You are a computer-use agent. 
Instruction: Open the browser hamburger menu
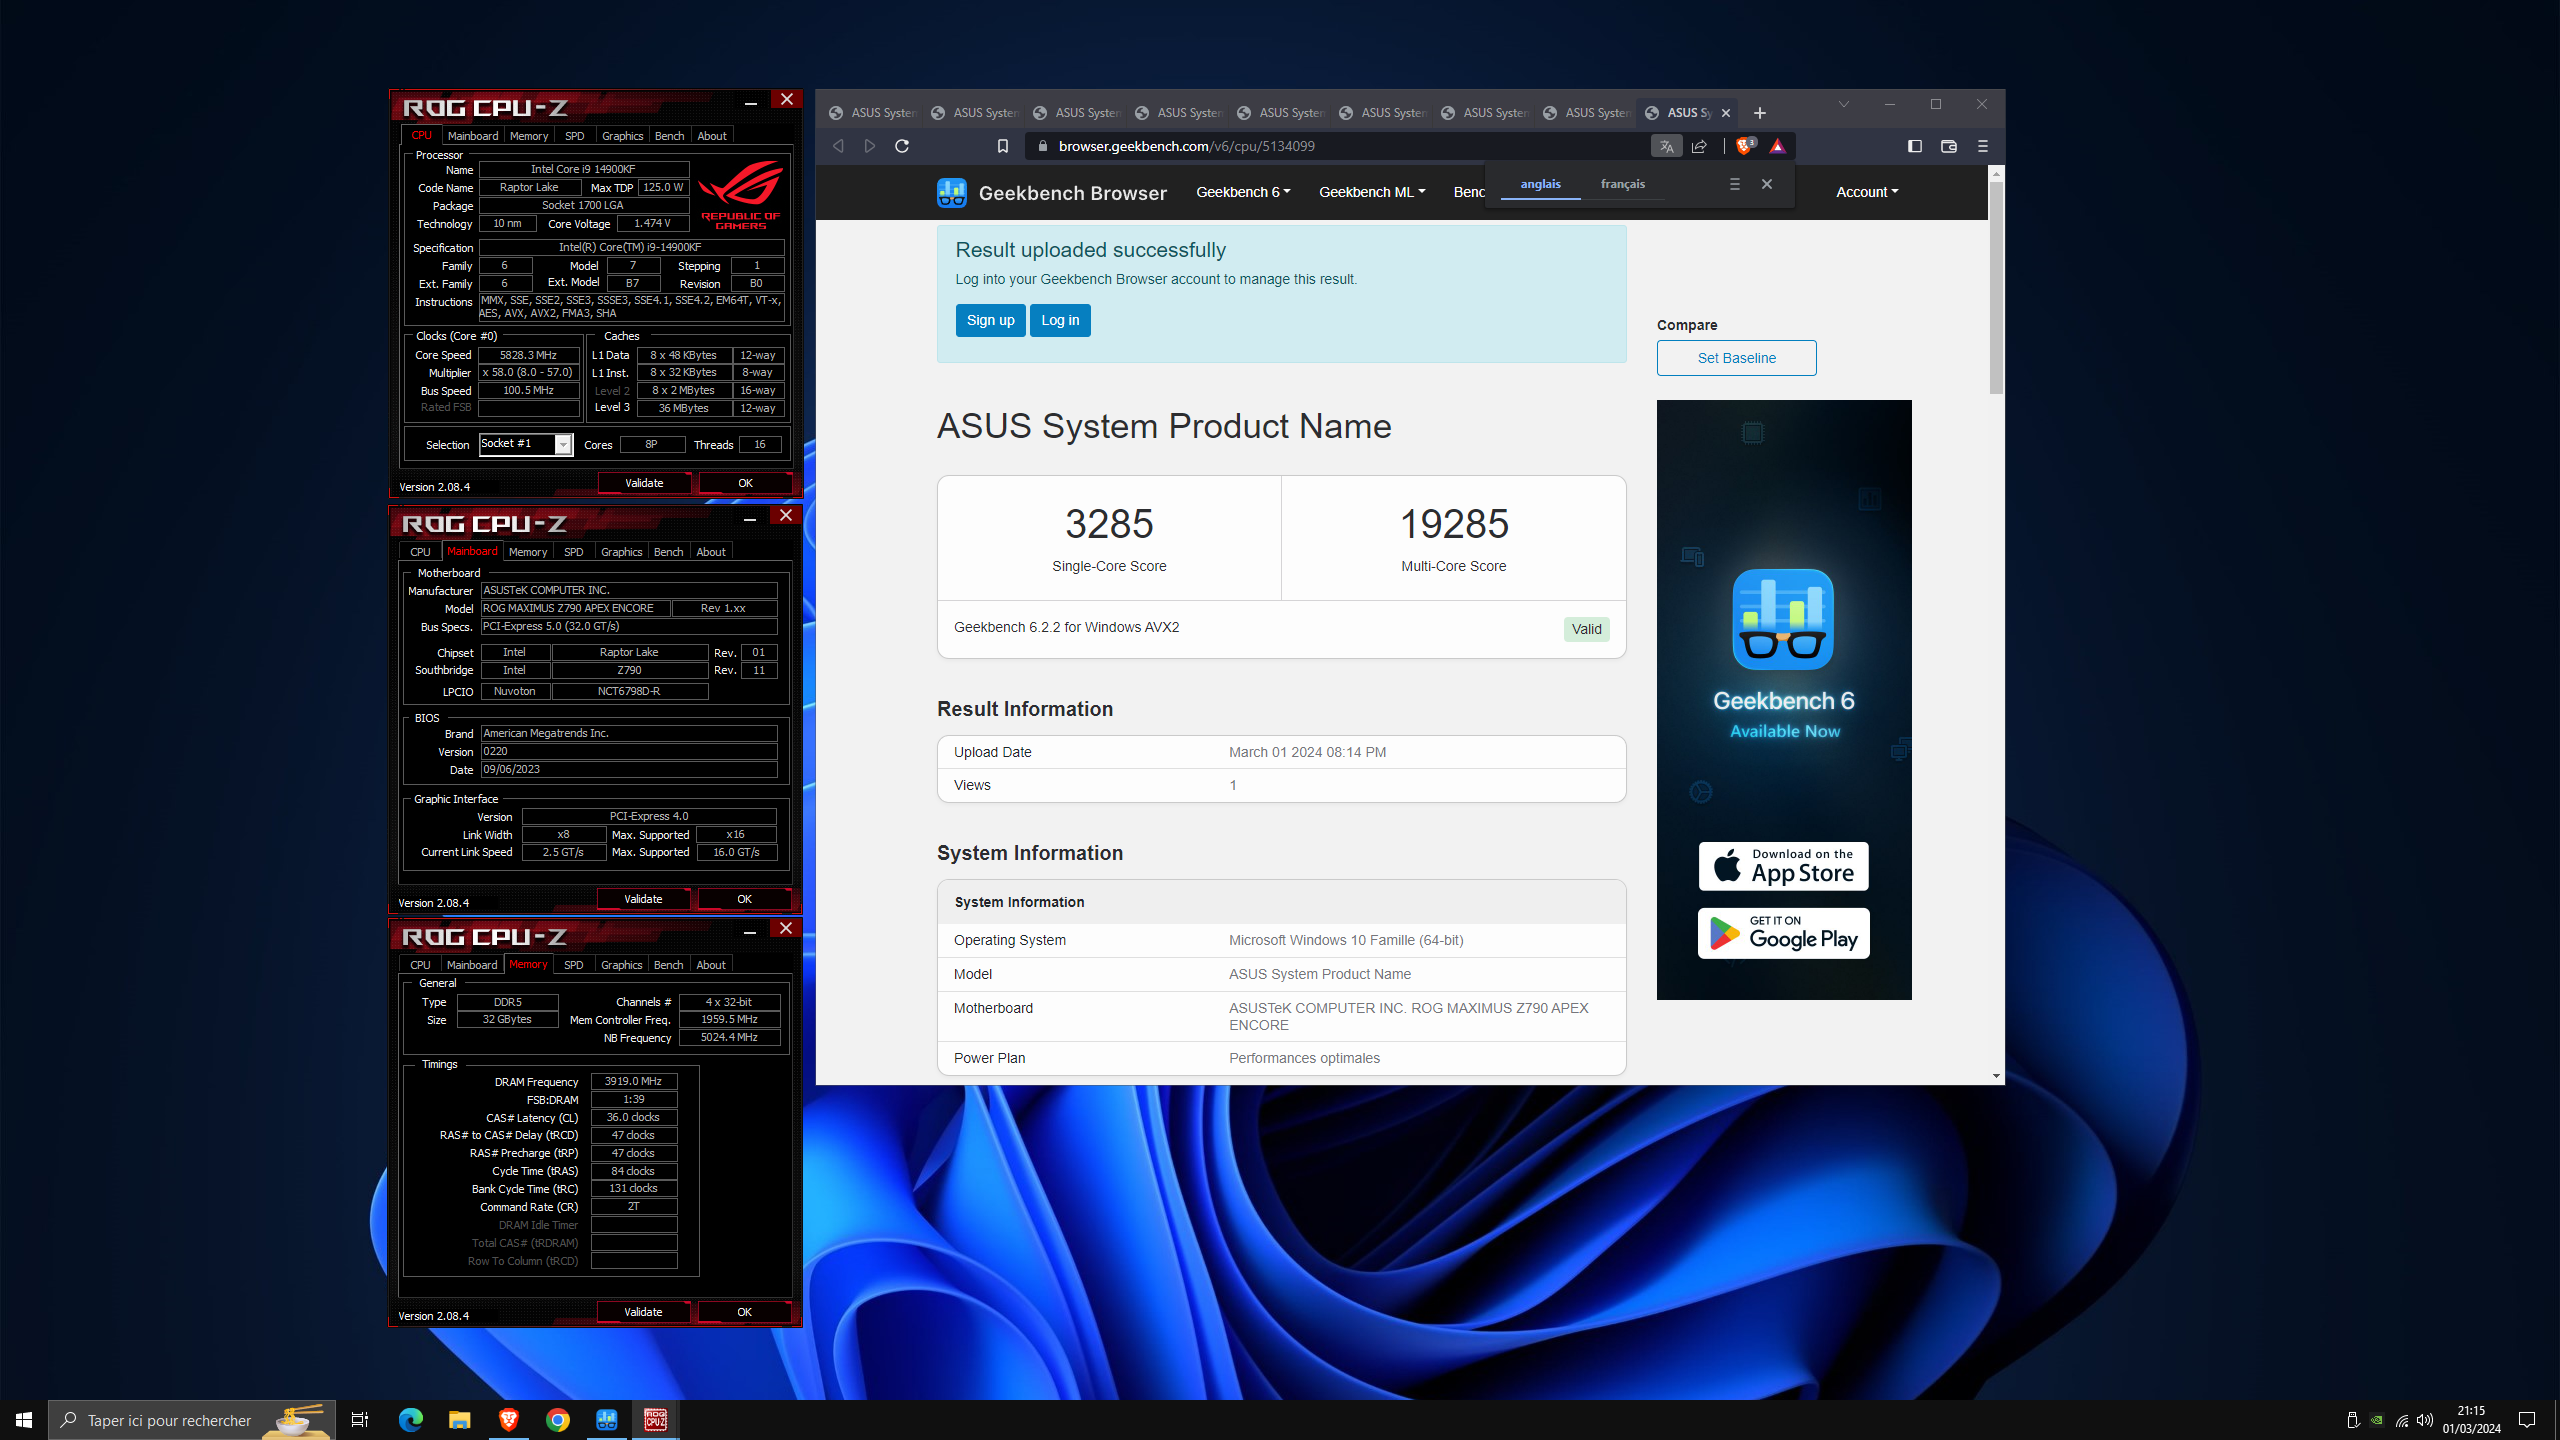[x=1983, y=146]
